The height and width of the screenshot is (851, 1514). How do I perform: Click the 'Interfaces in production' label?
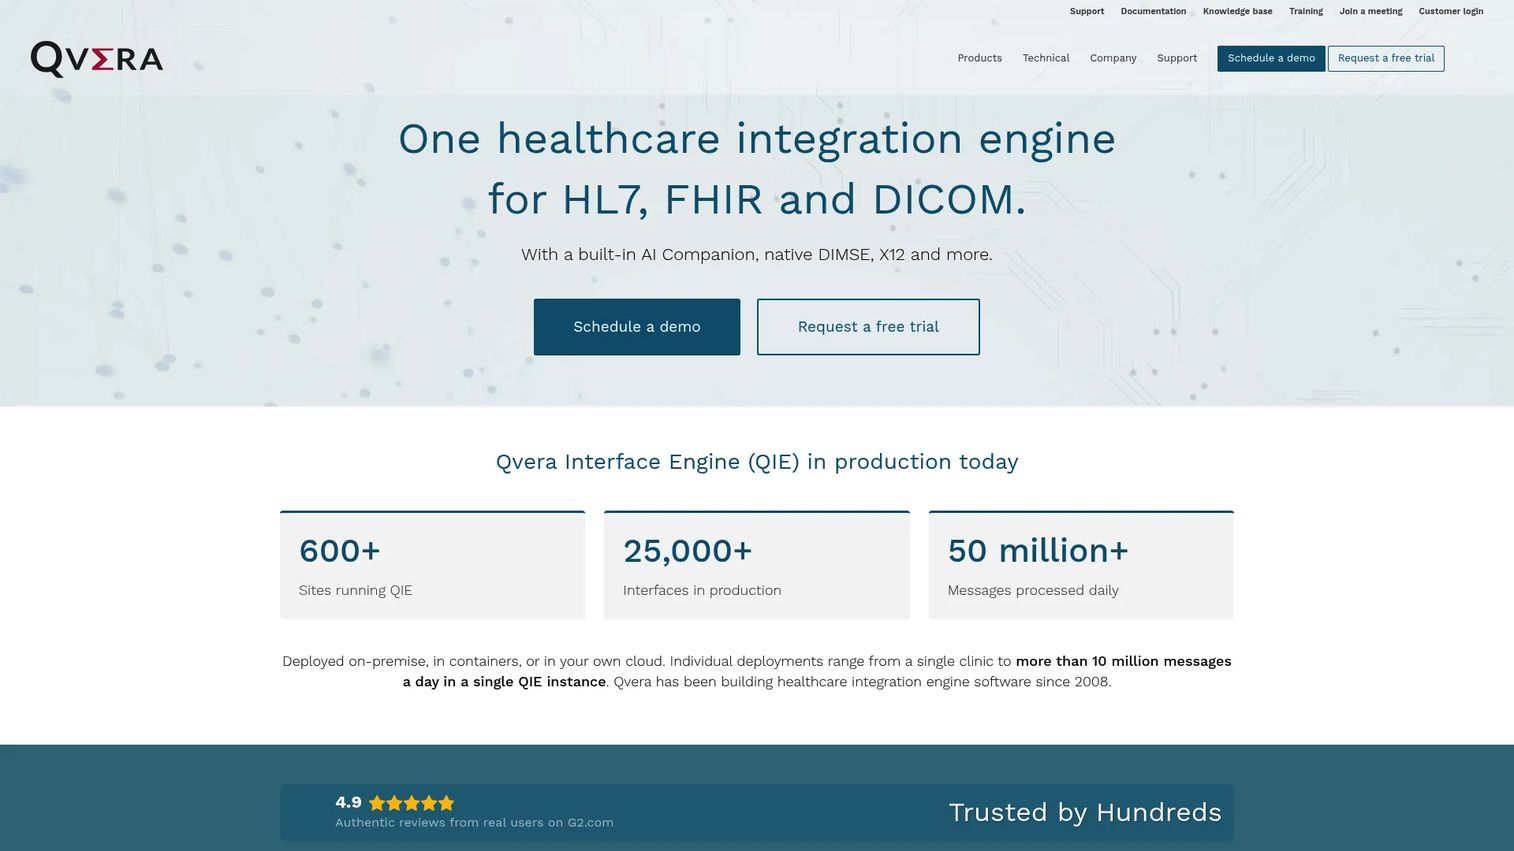point(702,590)
